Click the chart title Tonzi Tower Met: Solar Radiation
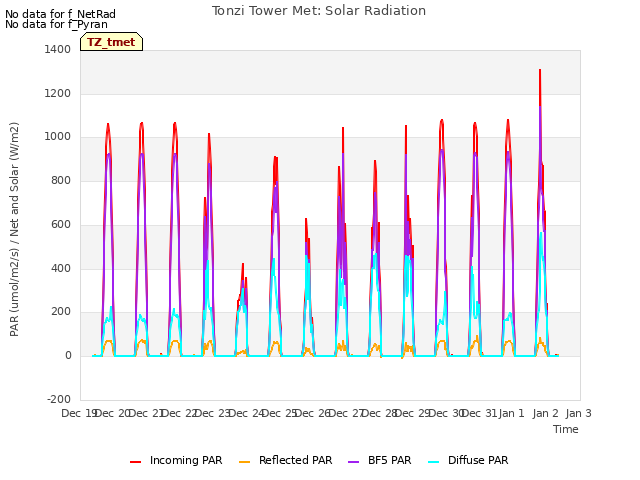This screenshot has height=480, width=640. click(319, 11)
